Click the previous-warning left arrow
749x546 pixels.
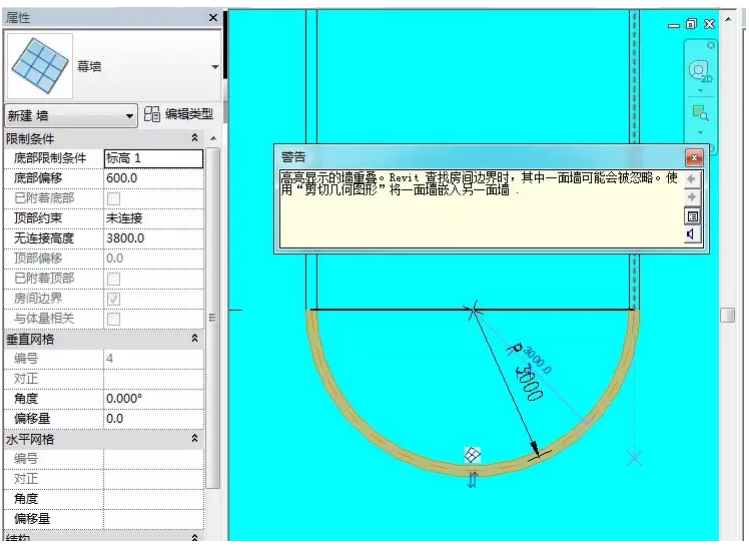tap(691, 179)
